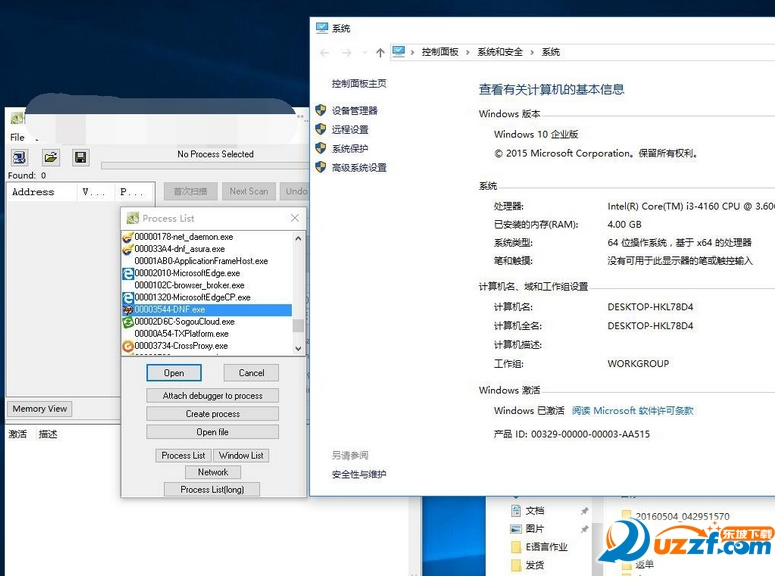Select 00001AB0-ApplicationFrameHost.exe process
Image resolution: width=782 pixels, height=579 pixels.
pyautogui.click(x=201, y=261)
